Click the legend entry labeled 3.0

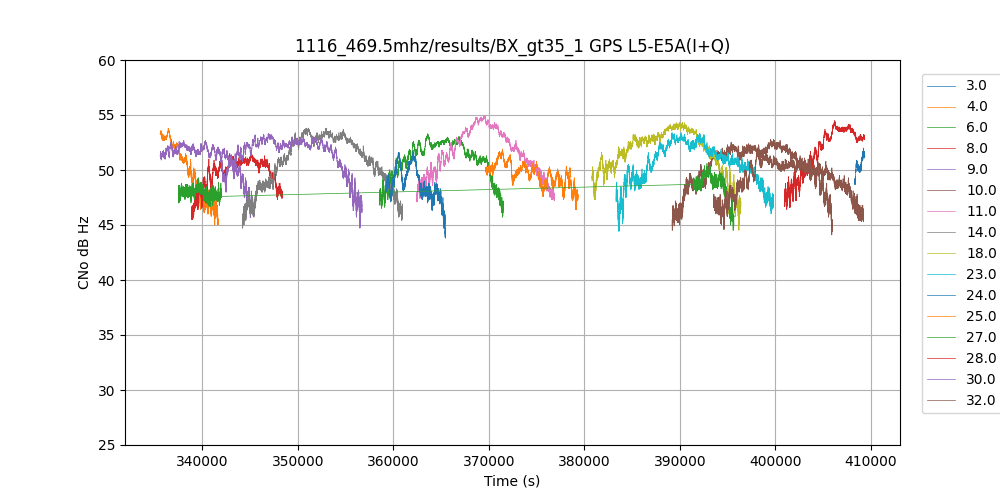coord(976,86)
